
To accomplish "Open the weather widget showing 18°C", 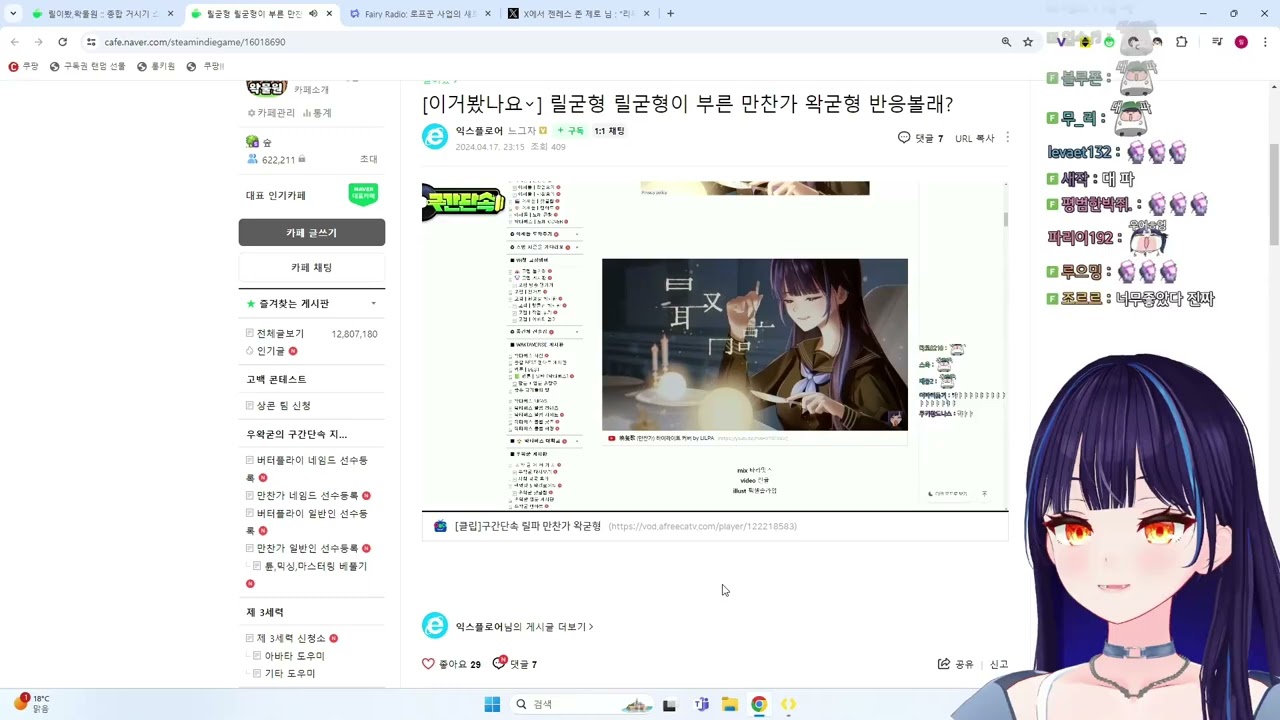I will (x=31, y=703).
